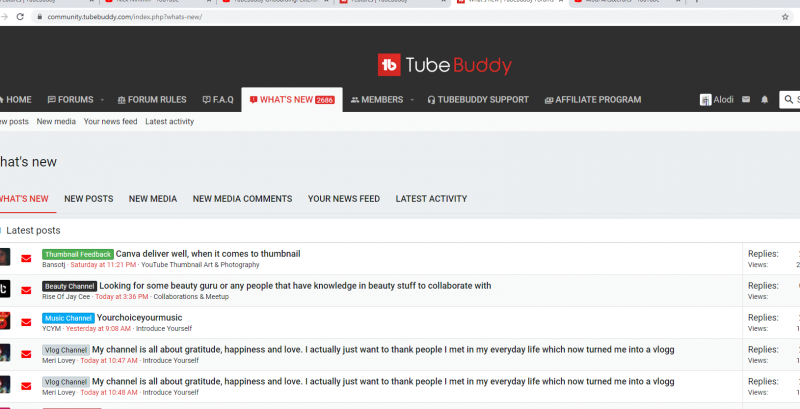Expand the Forums dropdown arrow
The height and width of the screenshot is (409, 800).
pos(102,100)
